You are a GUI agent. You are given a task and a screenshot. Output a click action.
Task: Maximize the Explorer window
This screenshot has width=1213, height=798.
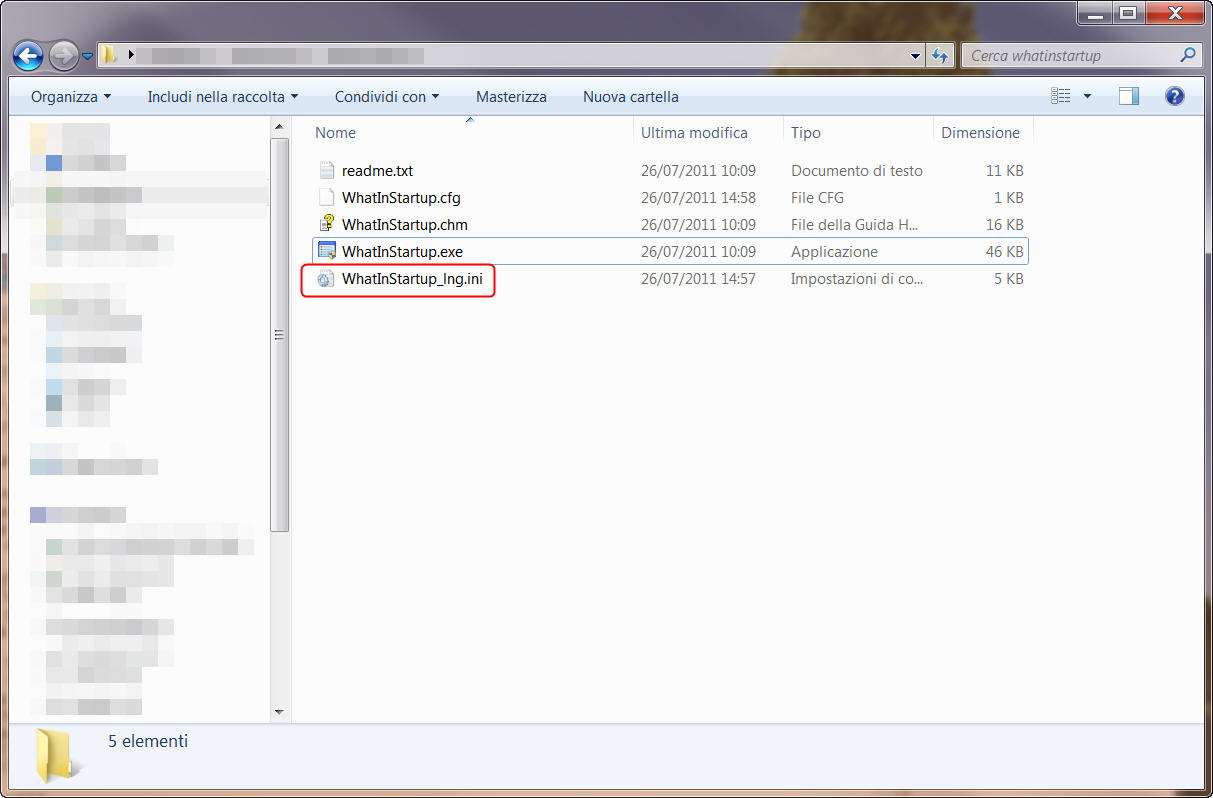click(1128, 13)
